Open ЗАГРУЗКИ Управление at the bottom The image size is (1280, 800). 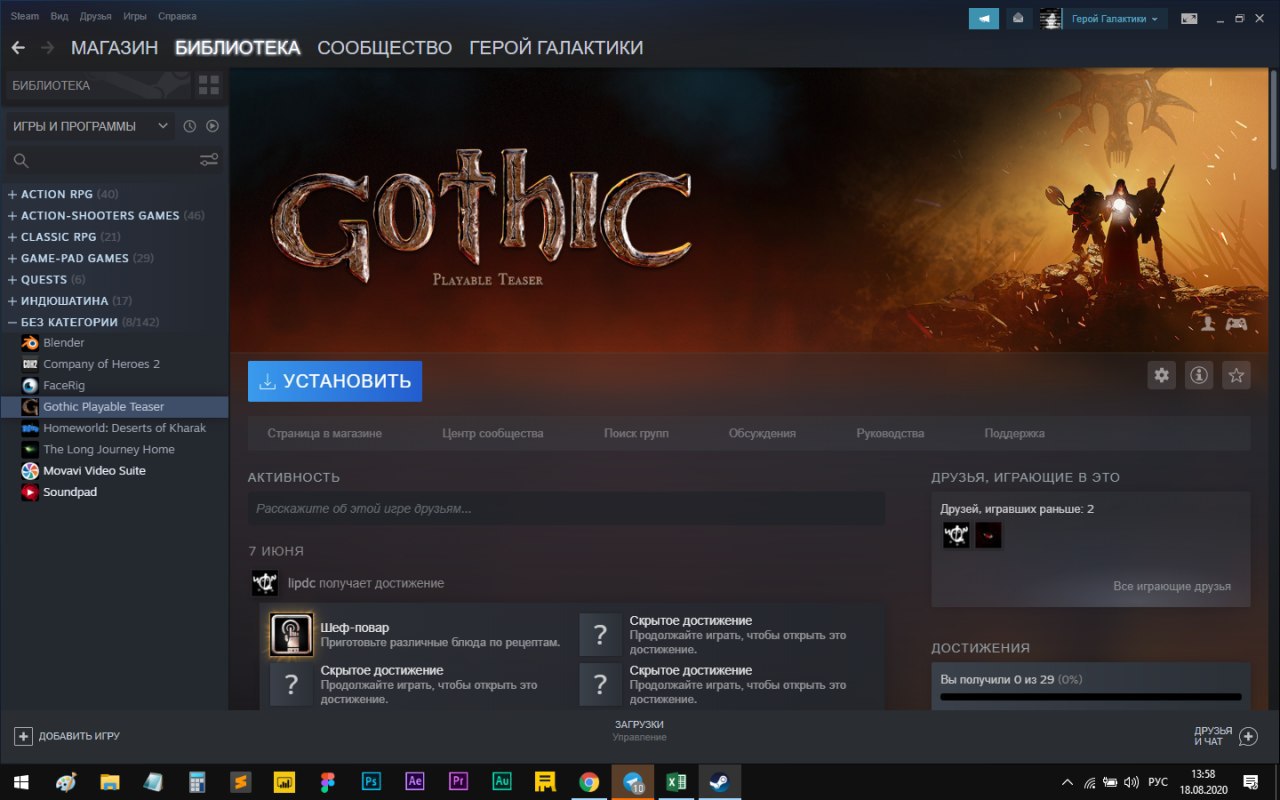tap(640, 730)
